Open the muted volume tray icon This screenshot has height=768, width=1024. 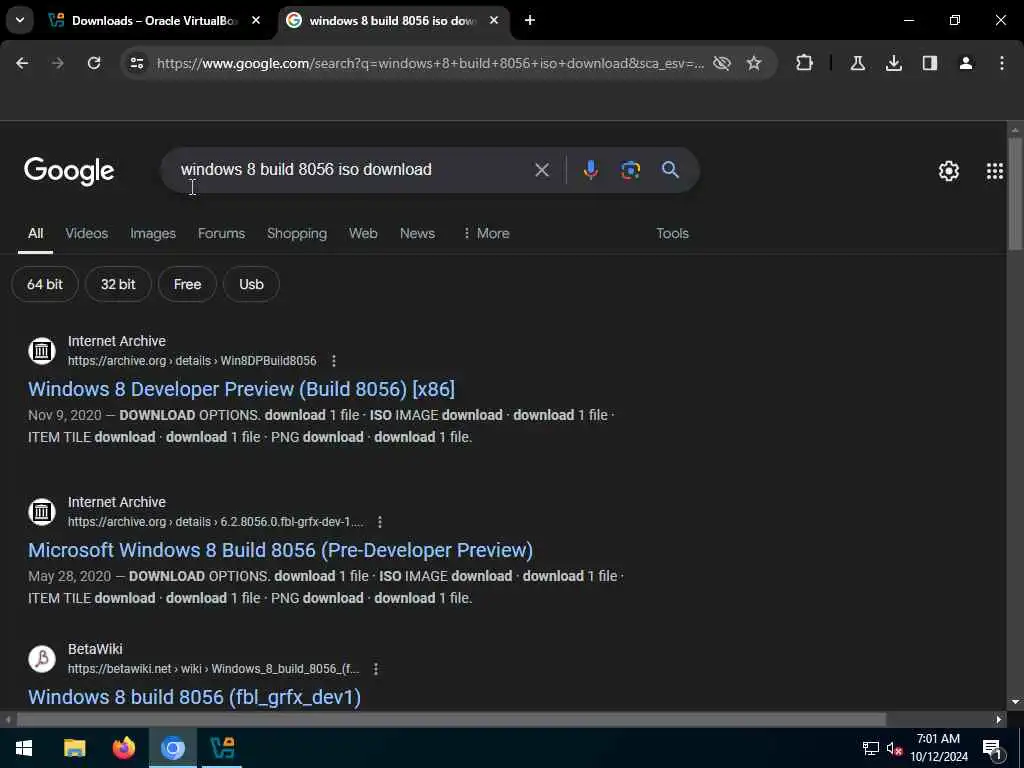[894, 748]
